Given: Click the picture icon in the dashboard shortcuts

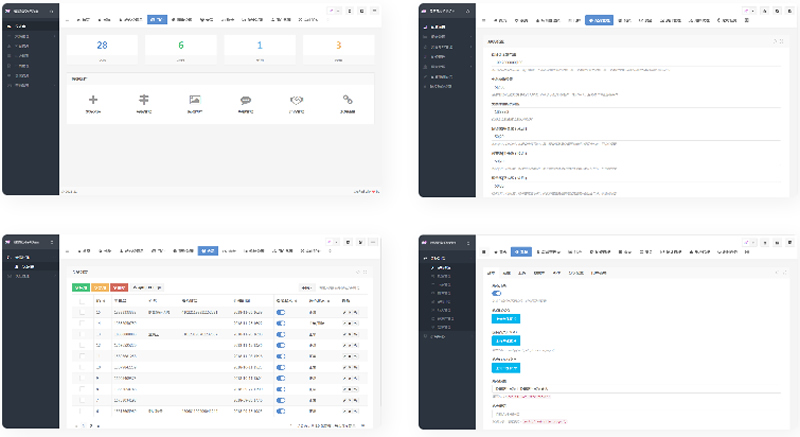Looking at the screenshot, I should (x=195, y=100).
